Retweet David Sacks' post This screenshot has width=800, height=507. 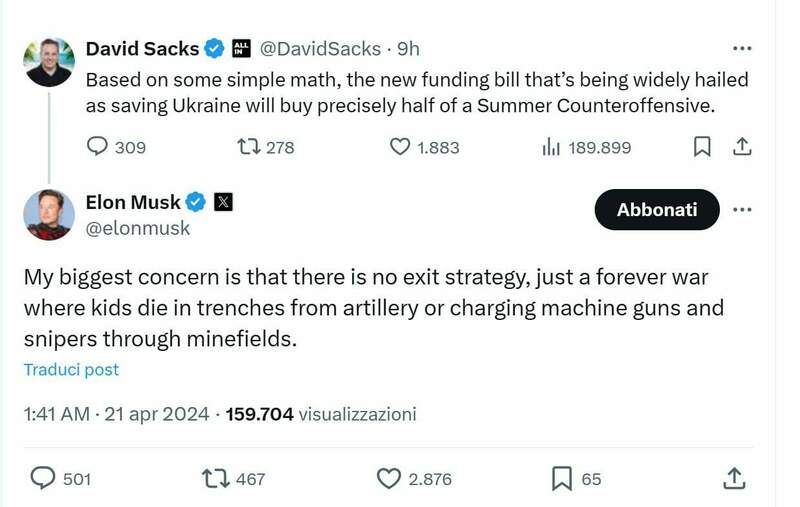click(247, 147)
